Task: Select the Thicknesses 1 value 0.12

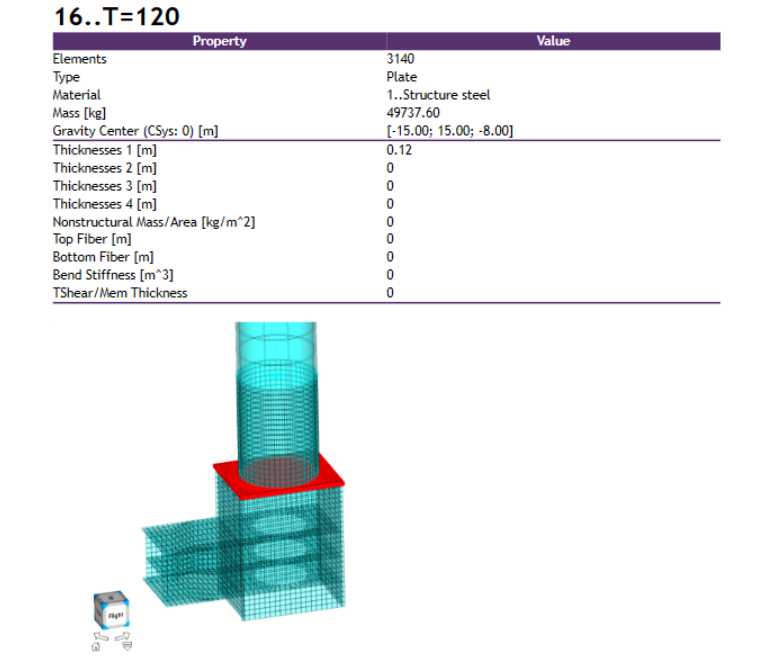Action: click(x=398, y=150)
